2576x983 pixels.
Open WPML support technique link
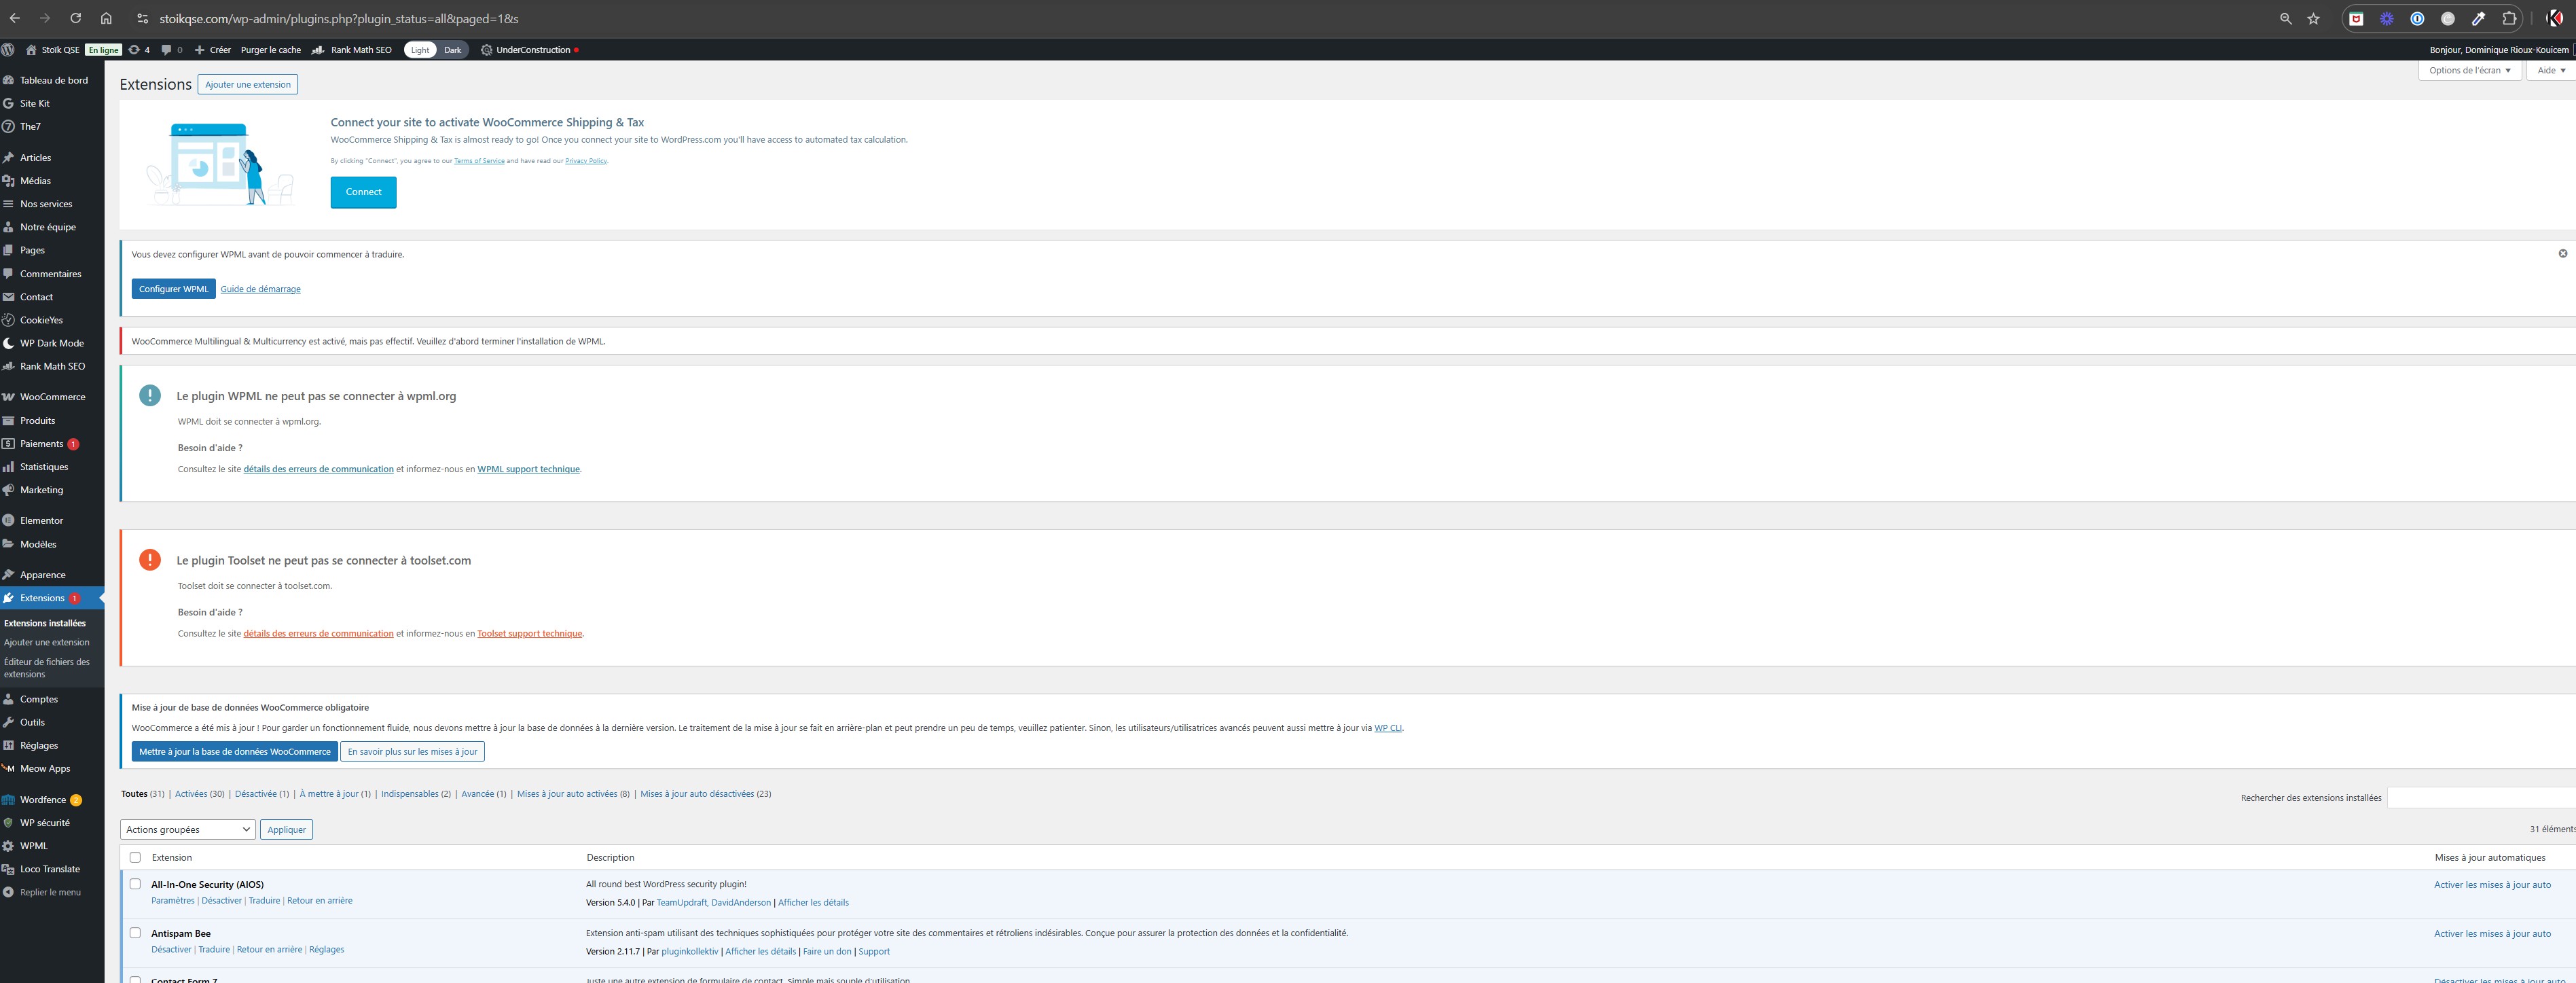tap(528, 469)
